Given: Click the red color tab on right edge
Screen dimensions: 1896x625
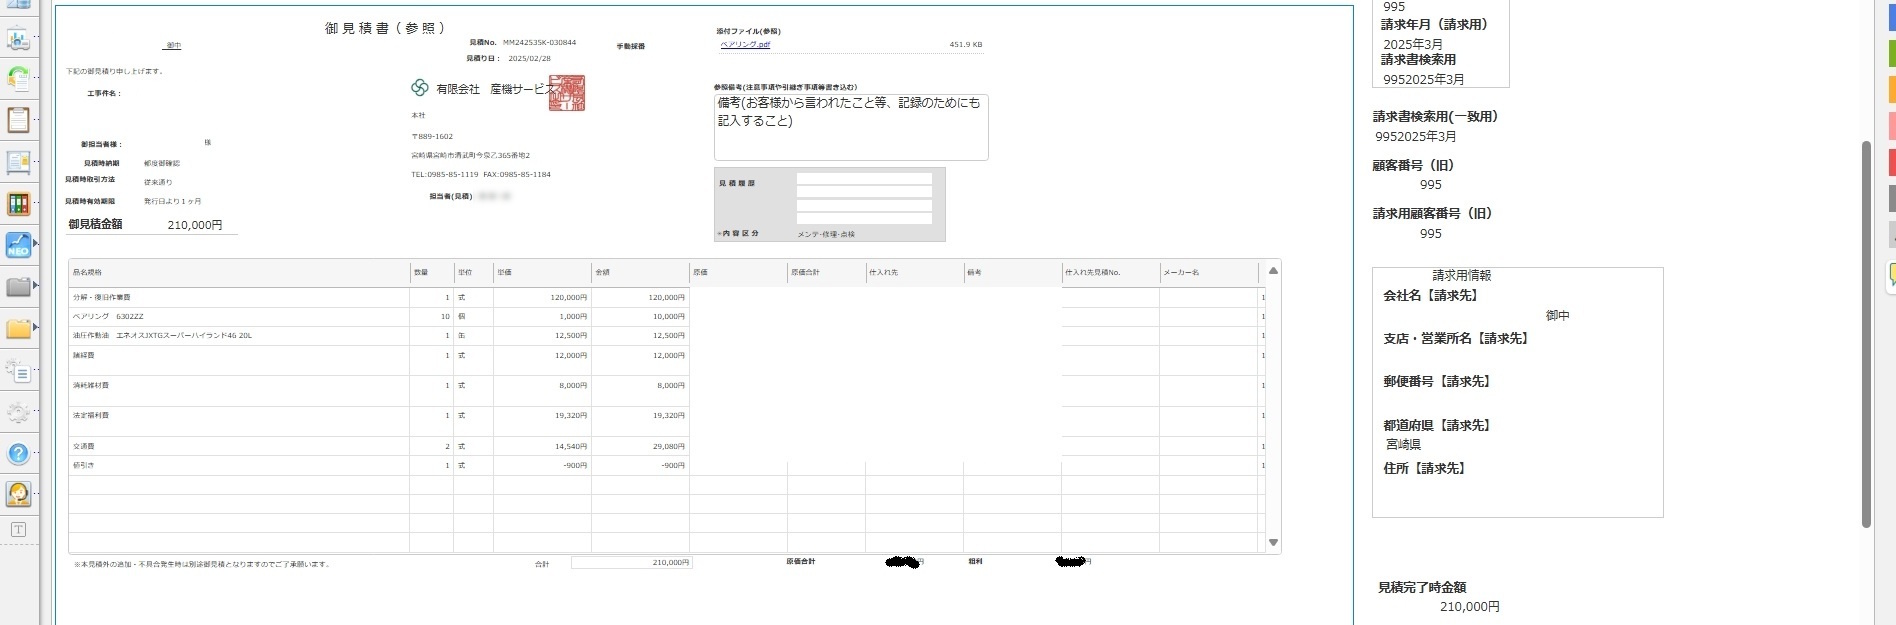Looking at the screenshot, I should pos(1891,162).
